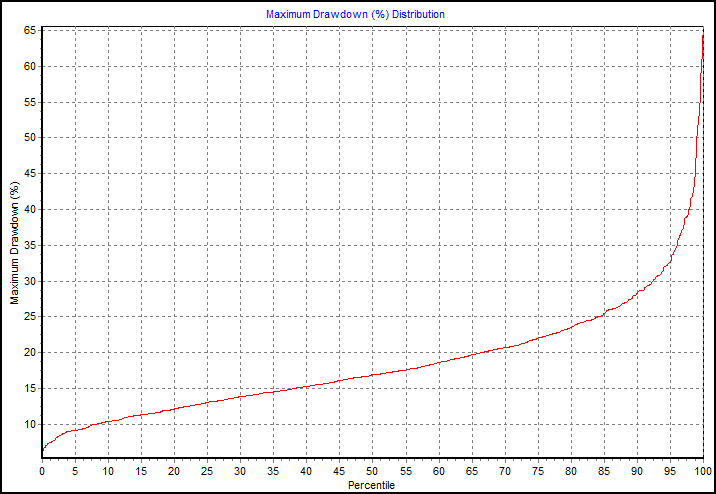Click value 40 on the Maximum Drawdown axis
Image resolution: width=716 pixels, height=494 pixels.
coord(30,210)
